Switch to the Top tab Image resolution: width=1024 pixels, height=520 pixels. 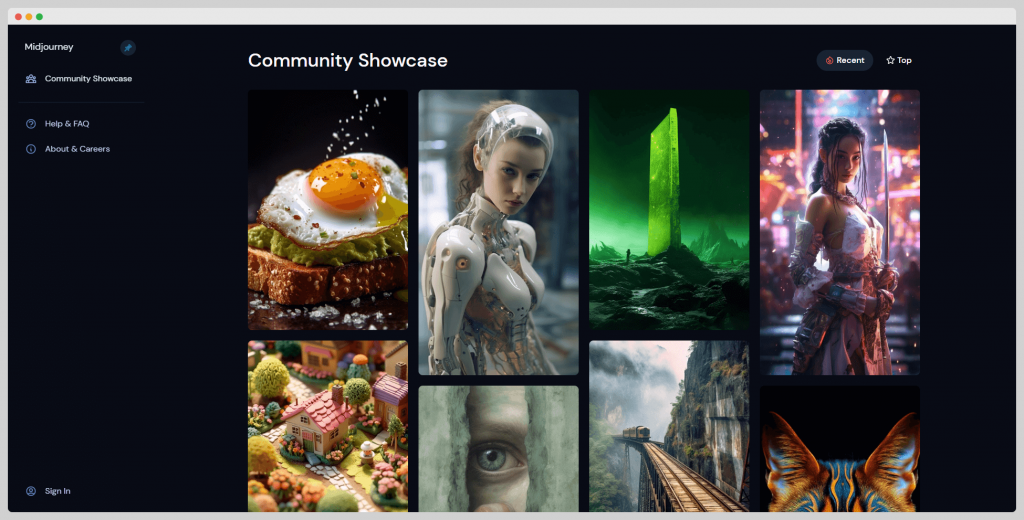pyautogui.click(x=899, y=61)
